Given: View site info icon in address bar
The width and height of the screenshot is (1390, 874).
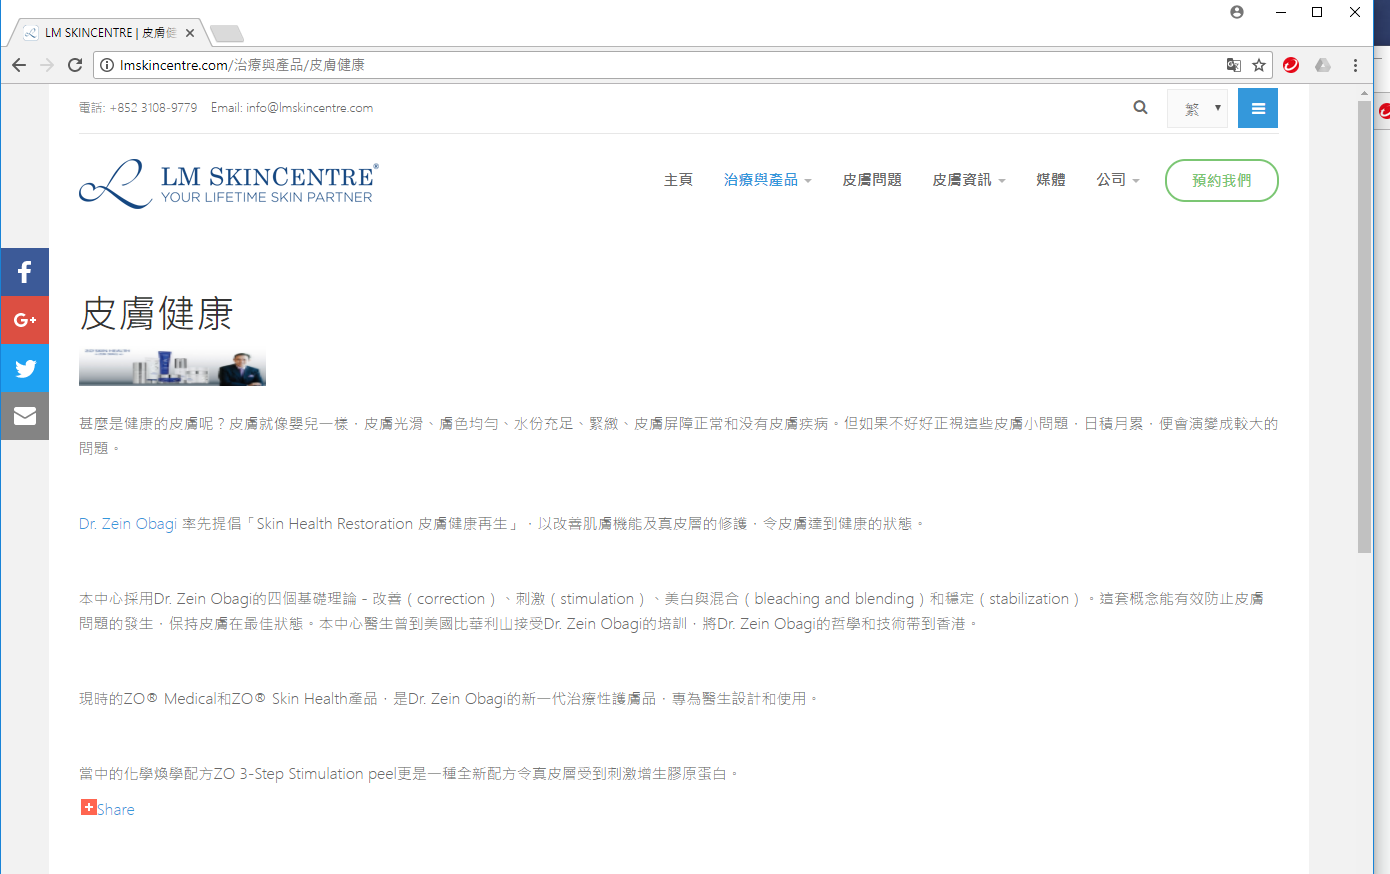Looking at the screenshot, I should pos(107,65).
